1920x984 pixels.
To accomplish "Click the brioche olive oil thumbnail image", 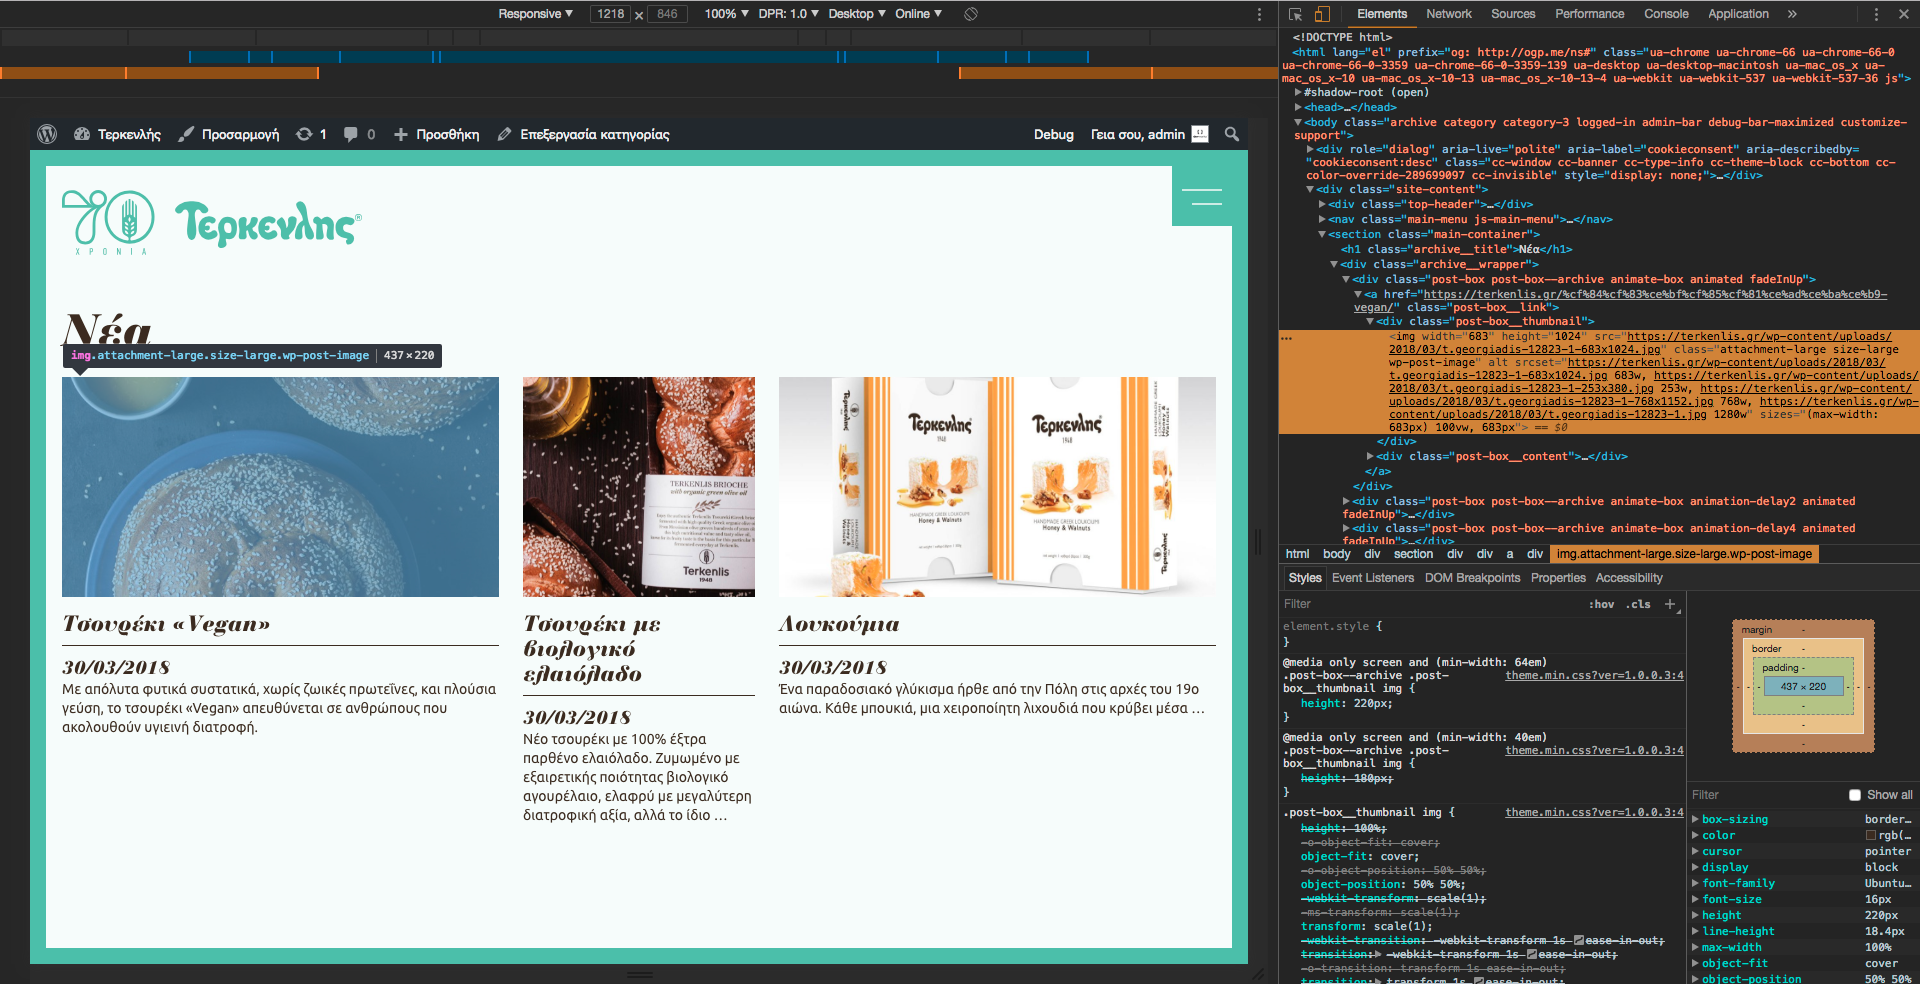I will coord(639,487).
